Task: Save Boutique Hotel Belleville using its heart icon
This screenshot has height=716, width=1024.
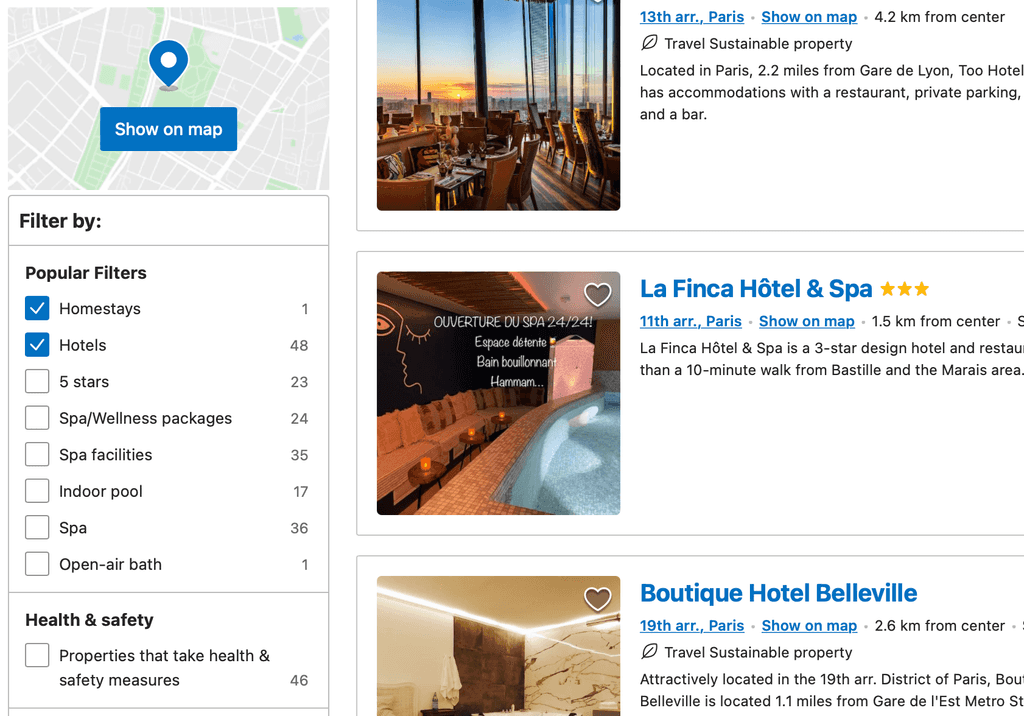Action: pyautogui.click(x=598, y=599)
